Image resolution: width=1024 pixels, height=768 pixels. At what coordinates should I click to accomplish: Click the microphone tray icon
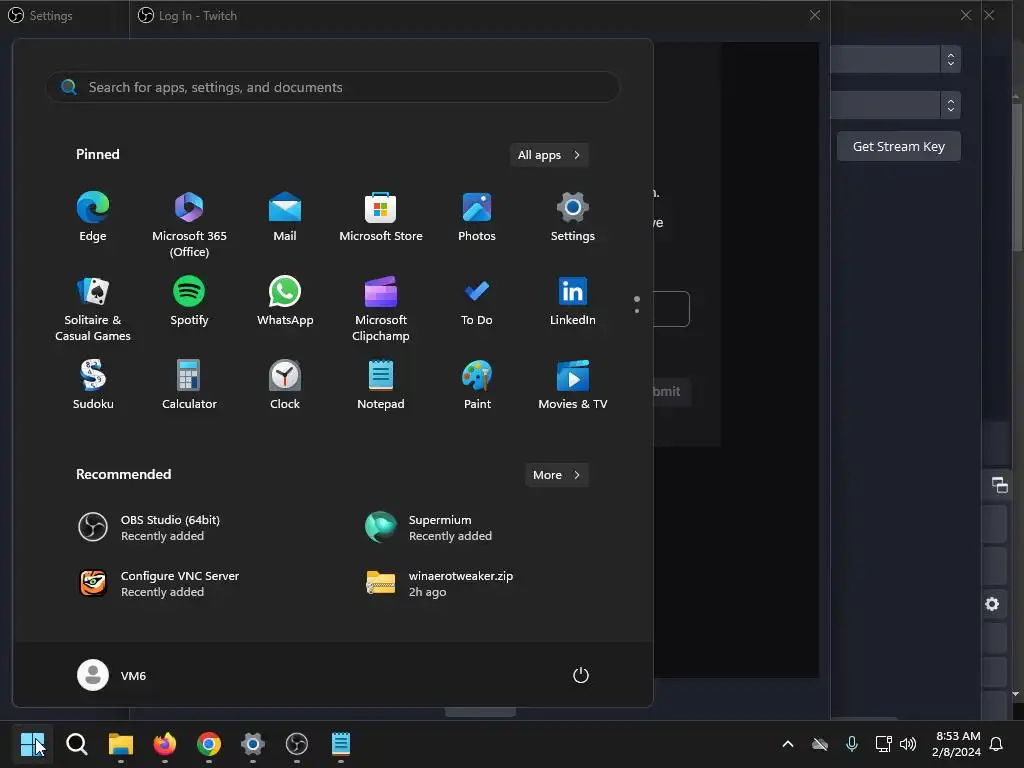pyautogui.click(x=852, y=744)
